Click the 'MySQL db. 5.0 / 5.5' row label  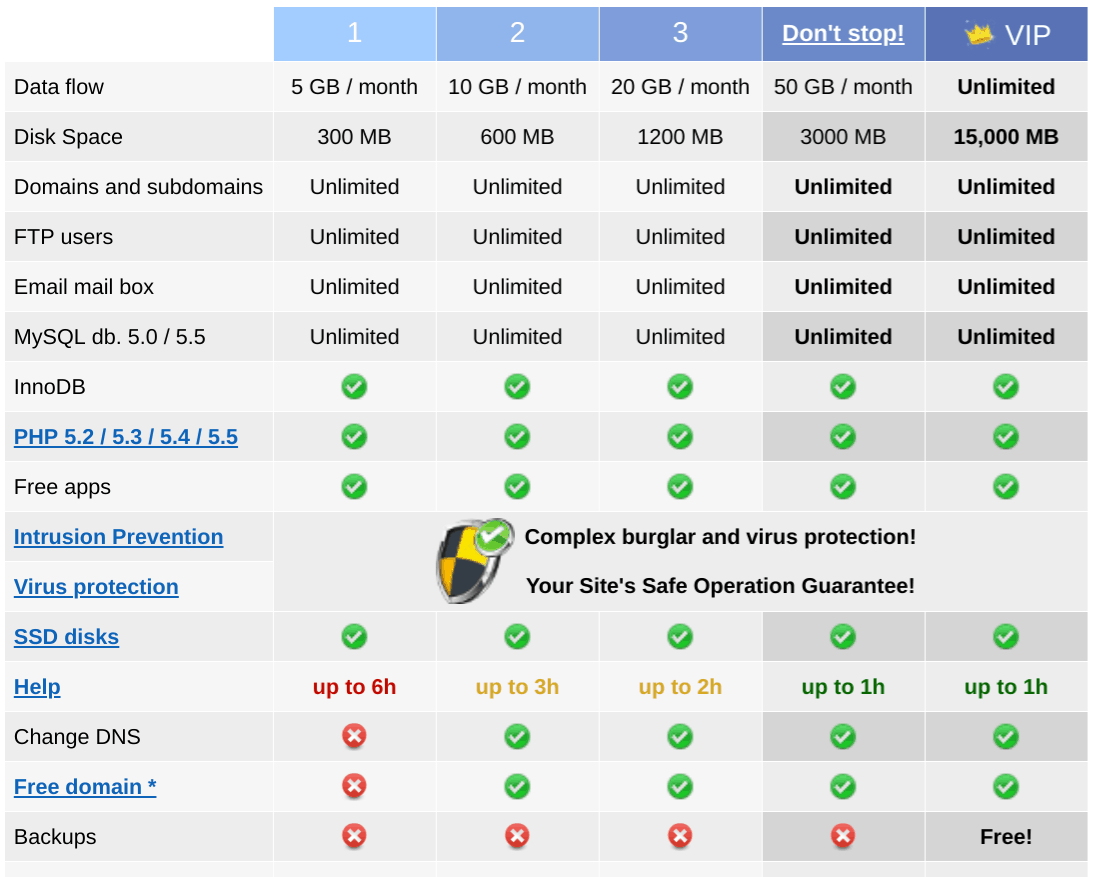(x=110, y=337)
